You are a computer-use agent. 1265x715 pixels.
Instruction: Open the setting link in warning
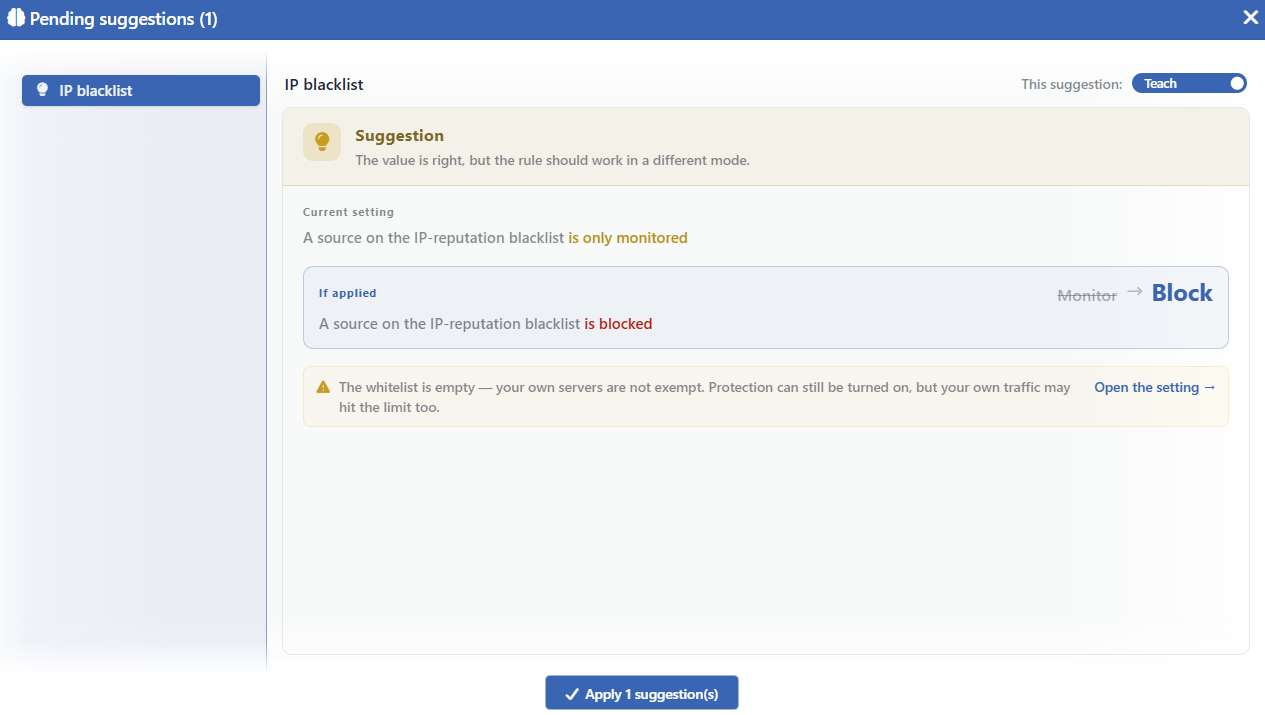click(1155, 387)
